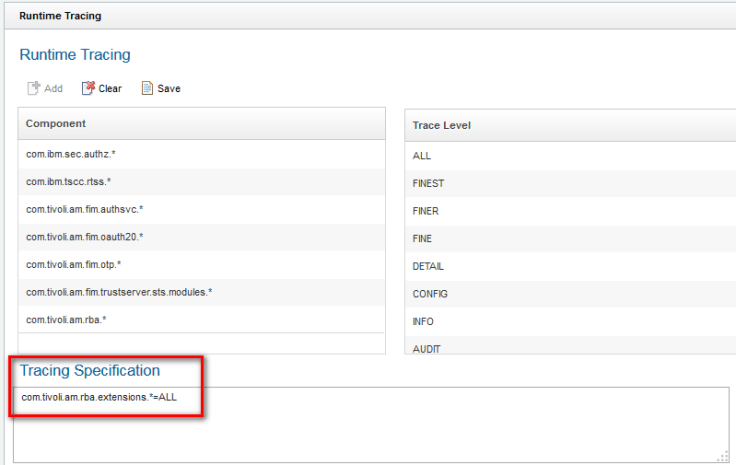Screen dimensions: 736x465
Task: Click the Save document icon
Action: pyautogui.click(x=147, y=88)
